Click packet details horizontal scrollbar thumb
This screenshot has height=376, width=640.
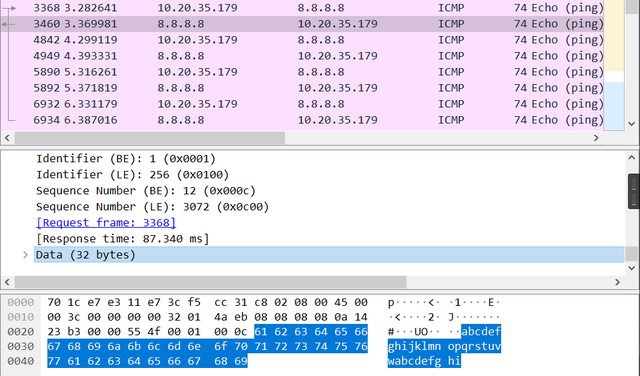point(211,282)
